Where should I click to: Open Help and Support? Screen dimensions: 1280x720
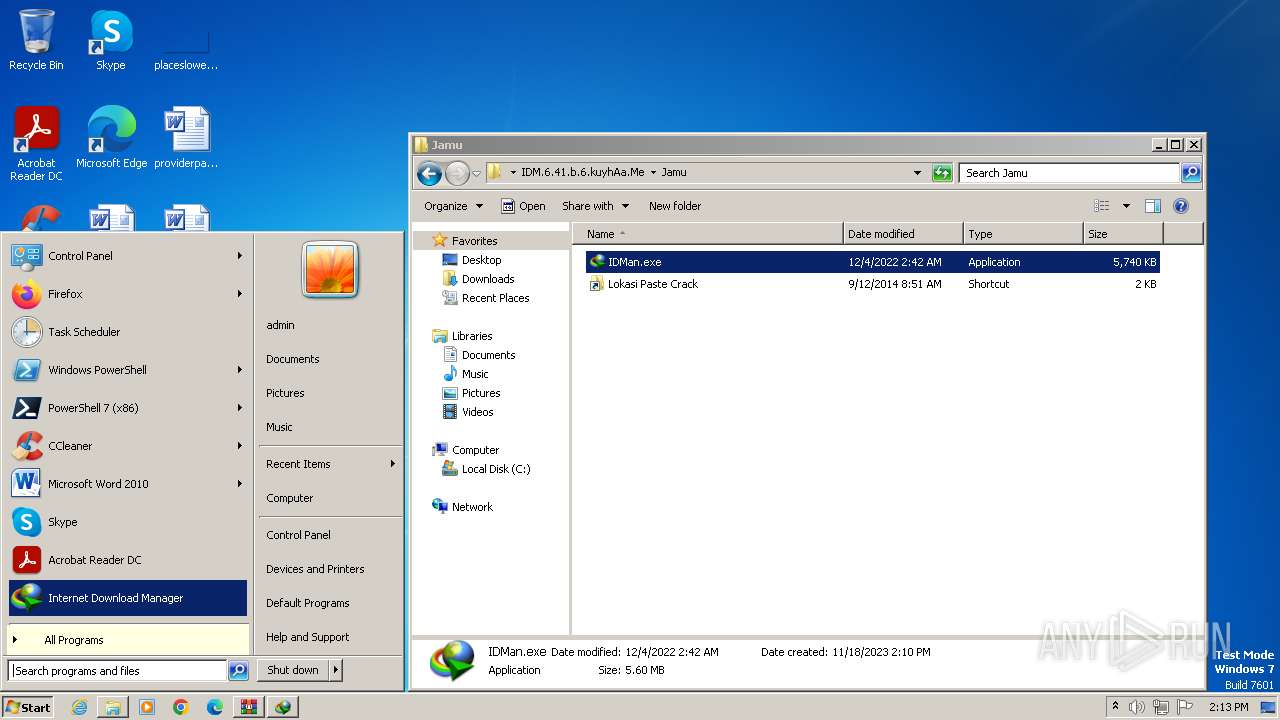click(x=308, y=637)
